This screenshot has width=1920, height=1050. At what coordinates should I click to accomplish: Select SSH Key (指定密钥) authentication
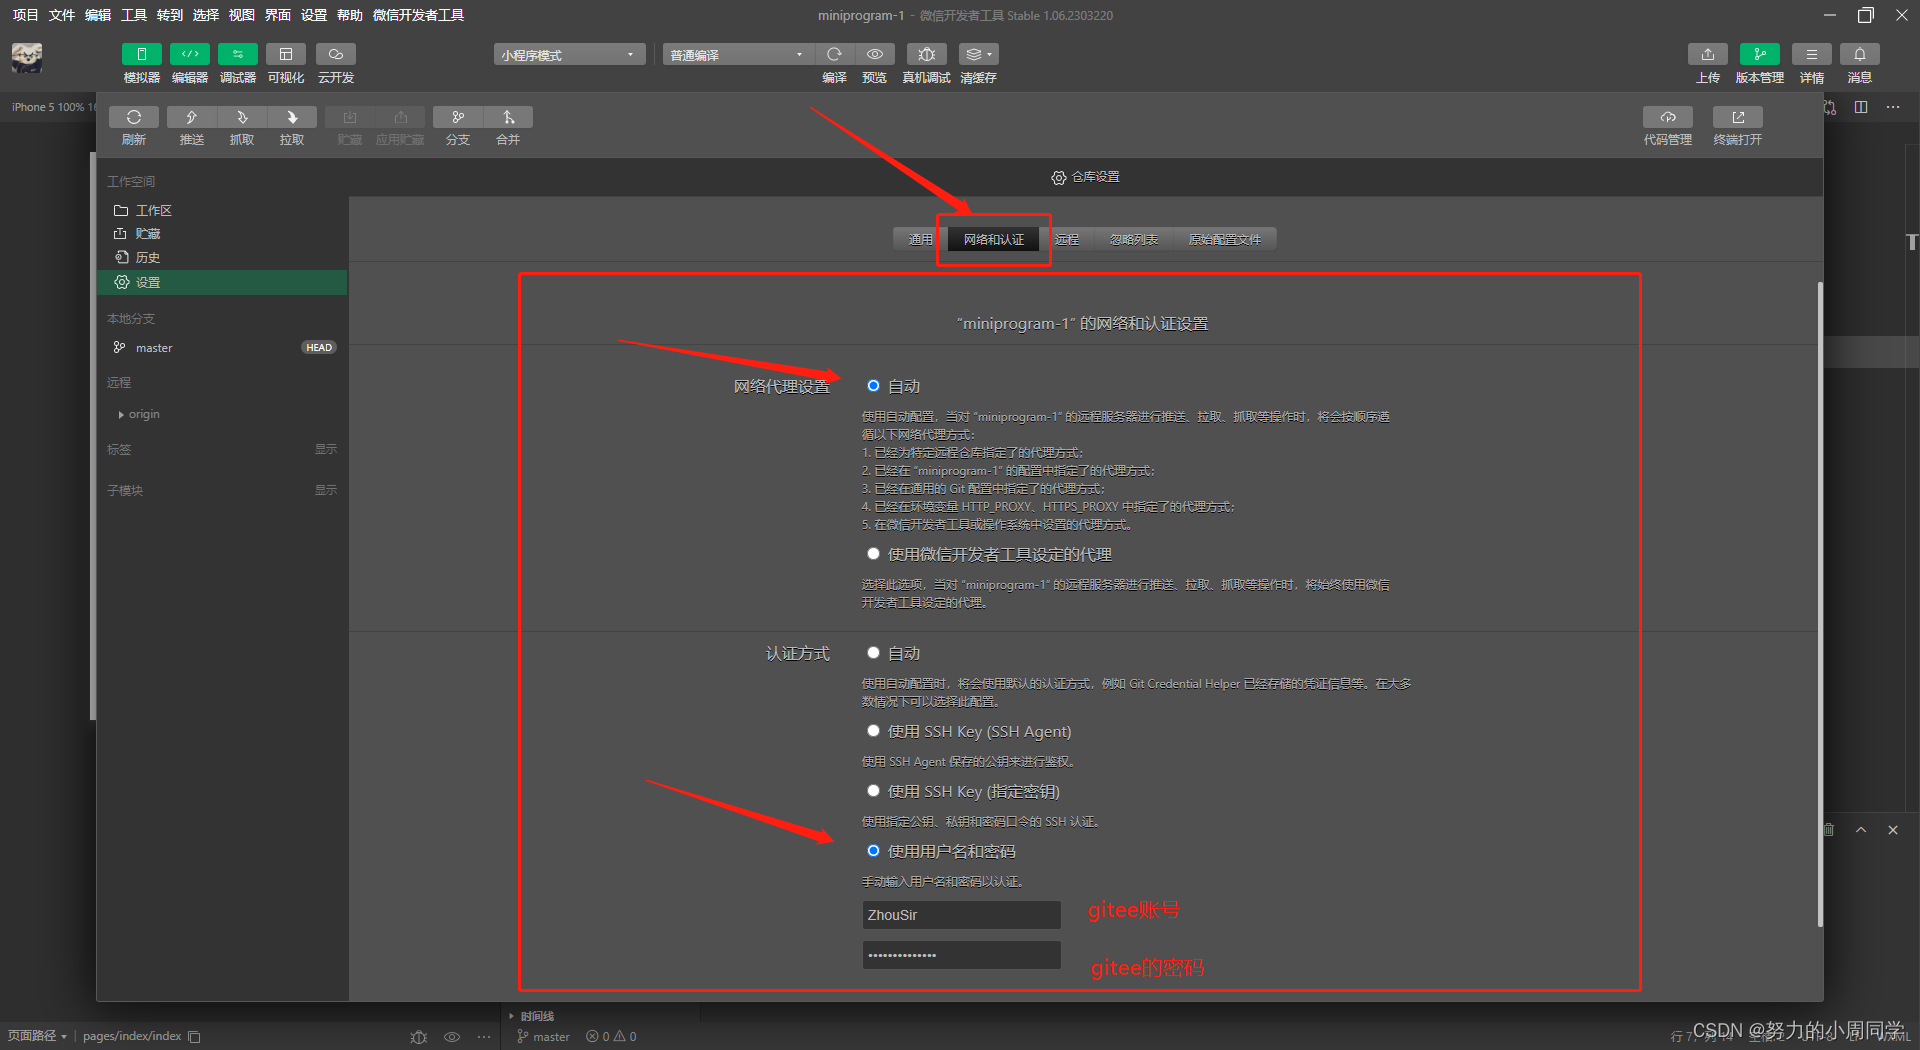point(873,791)
